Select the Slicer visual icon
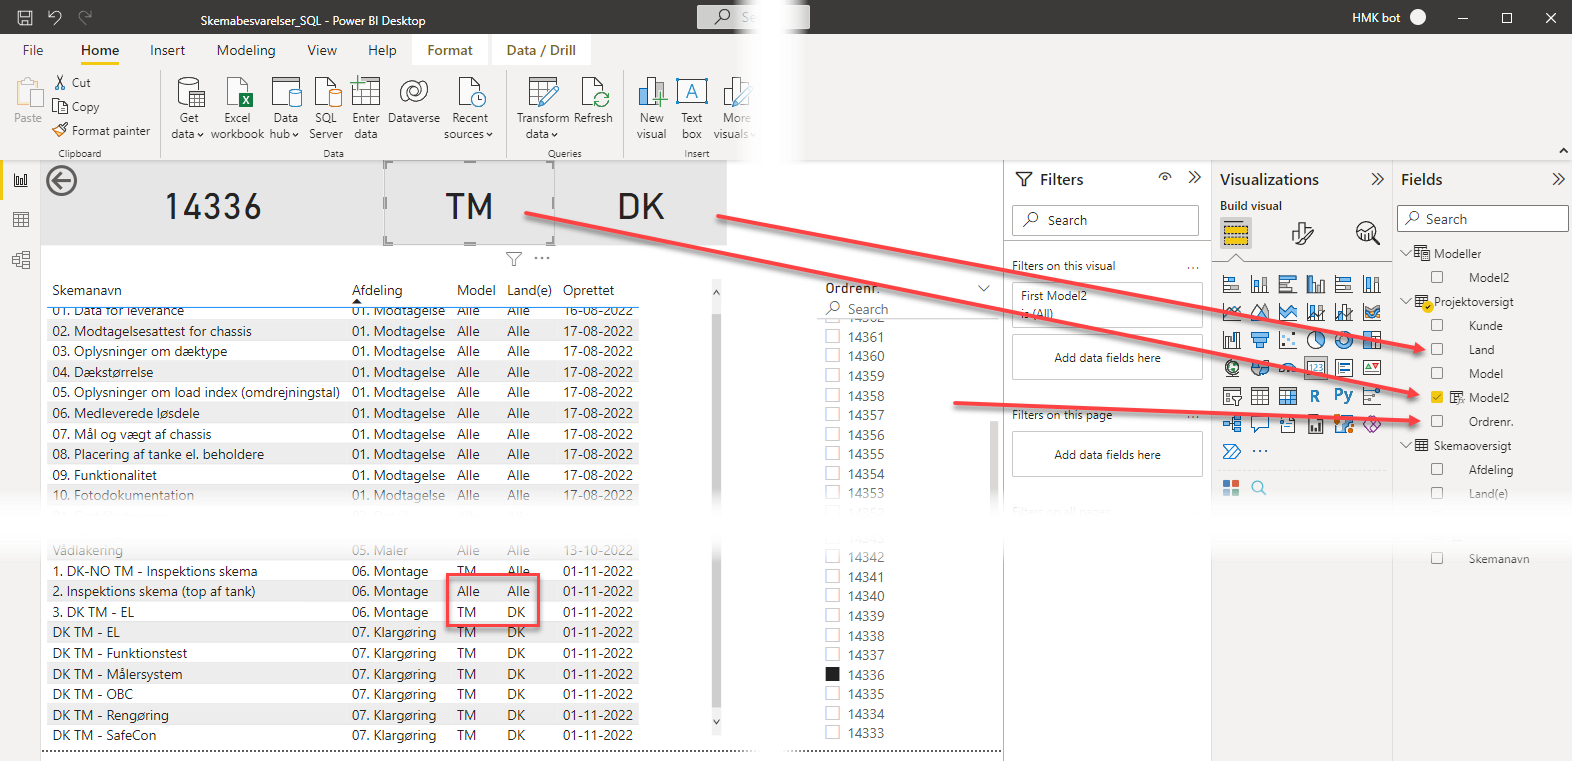This screenshot has width=1572, height=761. click(x=1232, y=396)
